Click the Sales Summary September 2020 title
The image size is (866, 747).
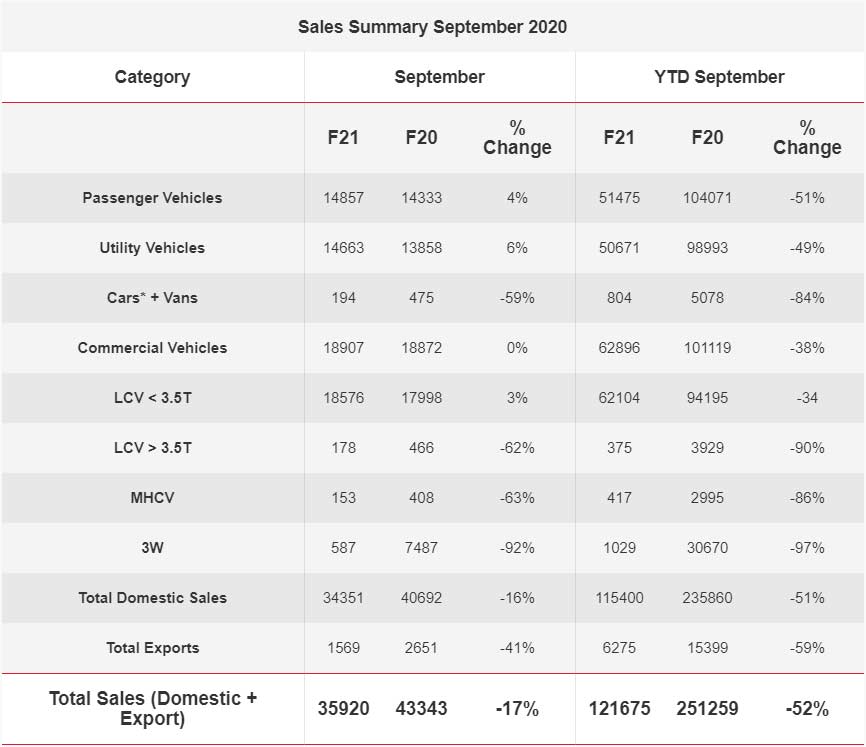432,27
